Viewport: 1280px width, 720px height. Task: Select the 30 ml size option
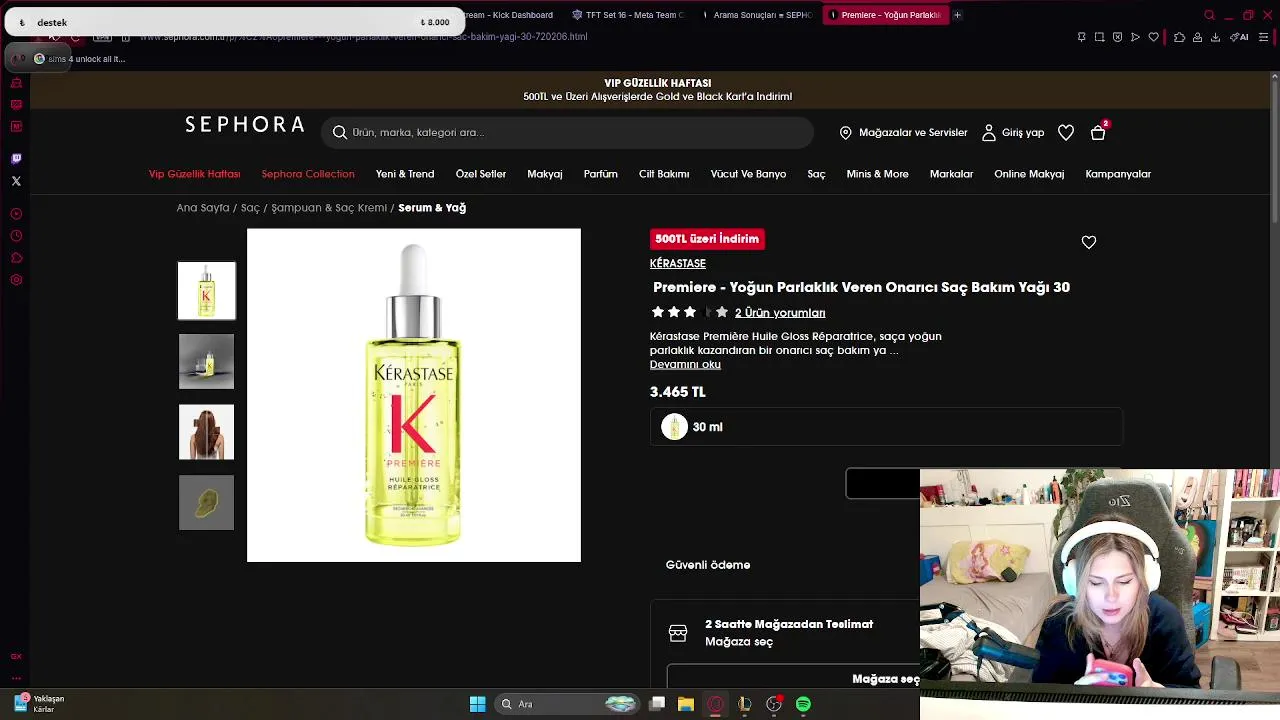(x=886, y=427)
